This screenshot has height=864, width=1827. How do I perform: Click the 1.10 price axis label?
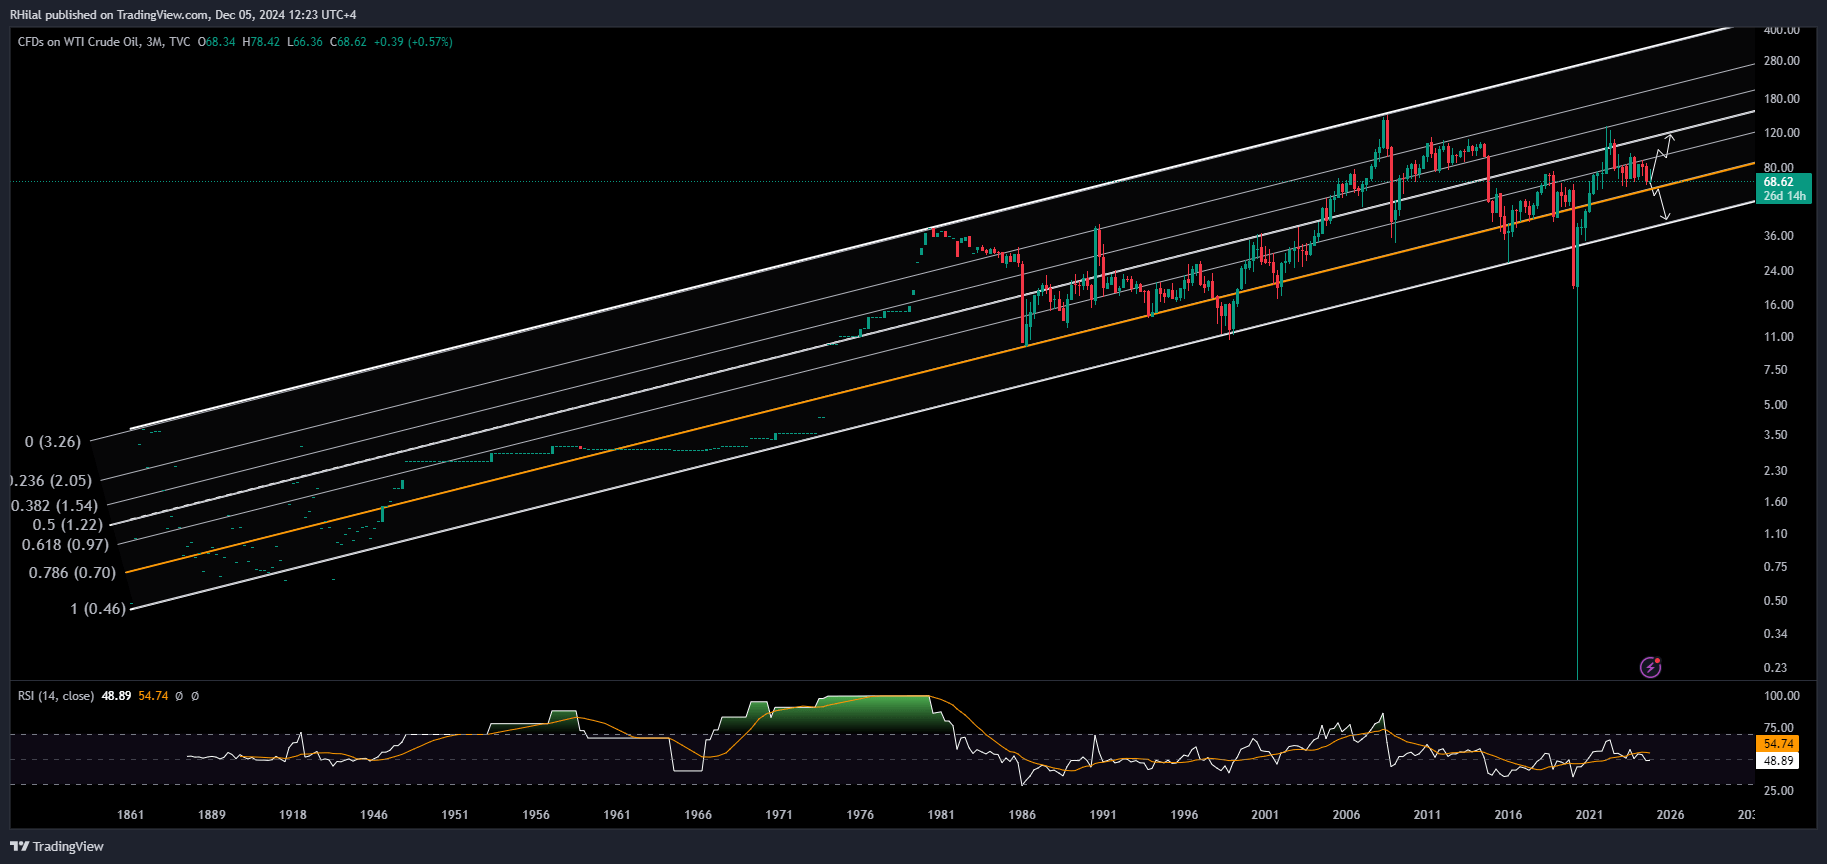pos(1775,534)
